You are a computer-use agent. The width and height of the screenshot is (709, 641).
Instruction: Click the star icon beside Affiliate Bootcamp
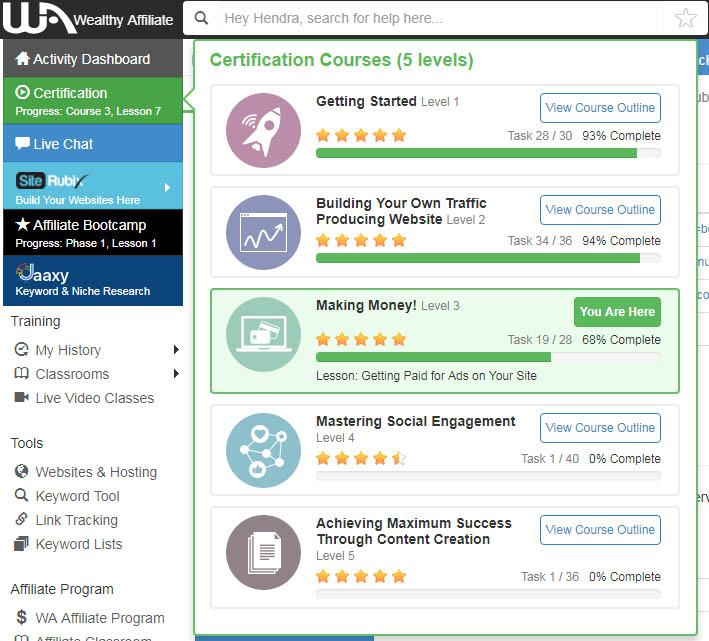23,224
